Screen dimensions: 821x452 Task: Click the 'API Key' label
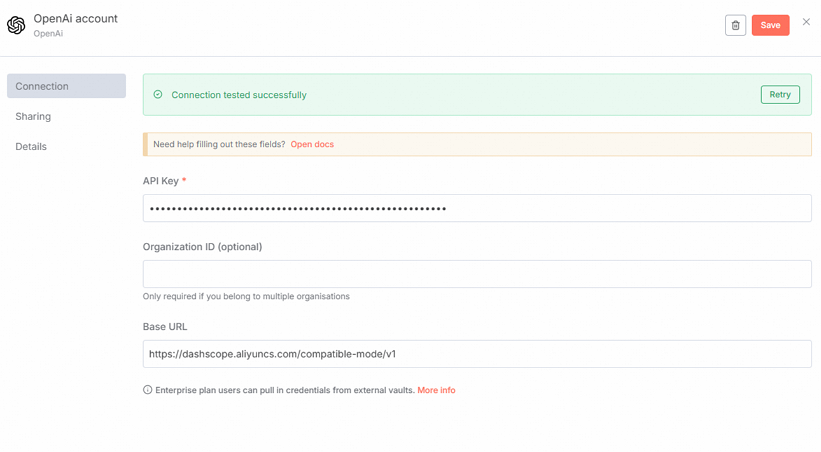(x=161, y=181)
